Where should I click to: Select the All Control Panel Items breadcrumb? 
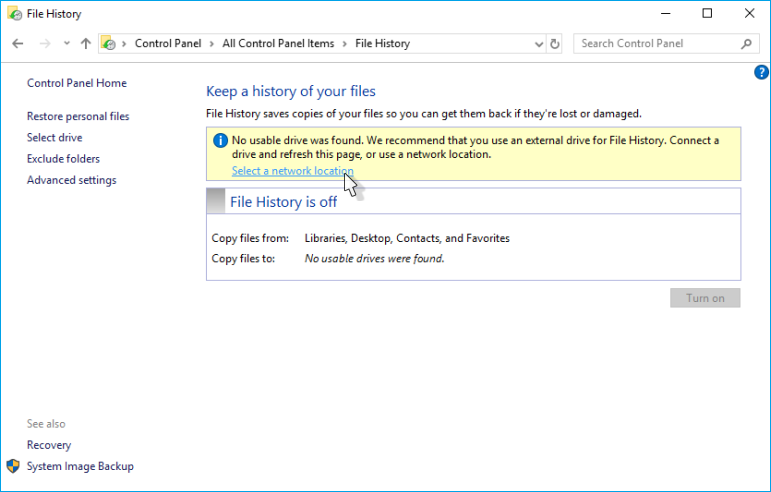click(x=280, y=44)
